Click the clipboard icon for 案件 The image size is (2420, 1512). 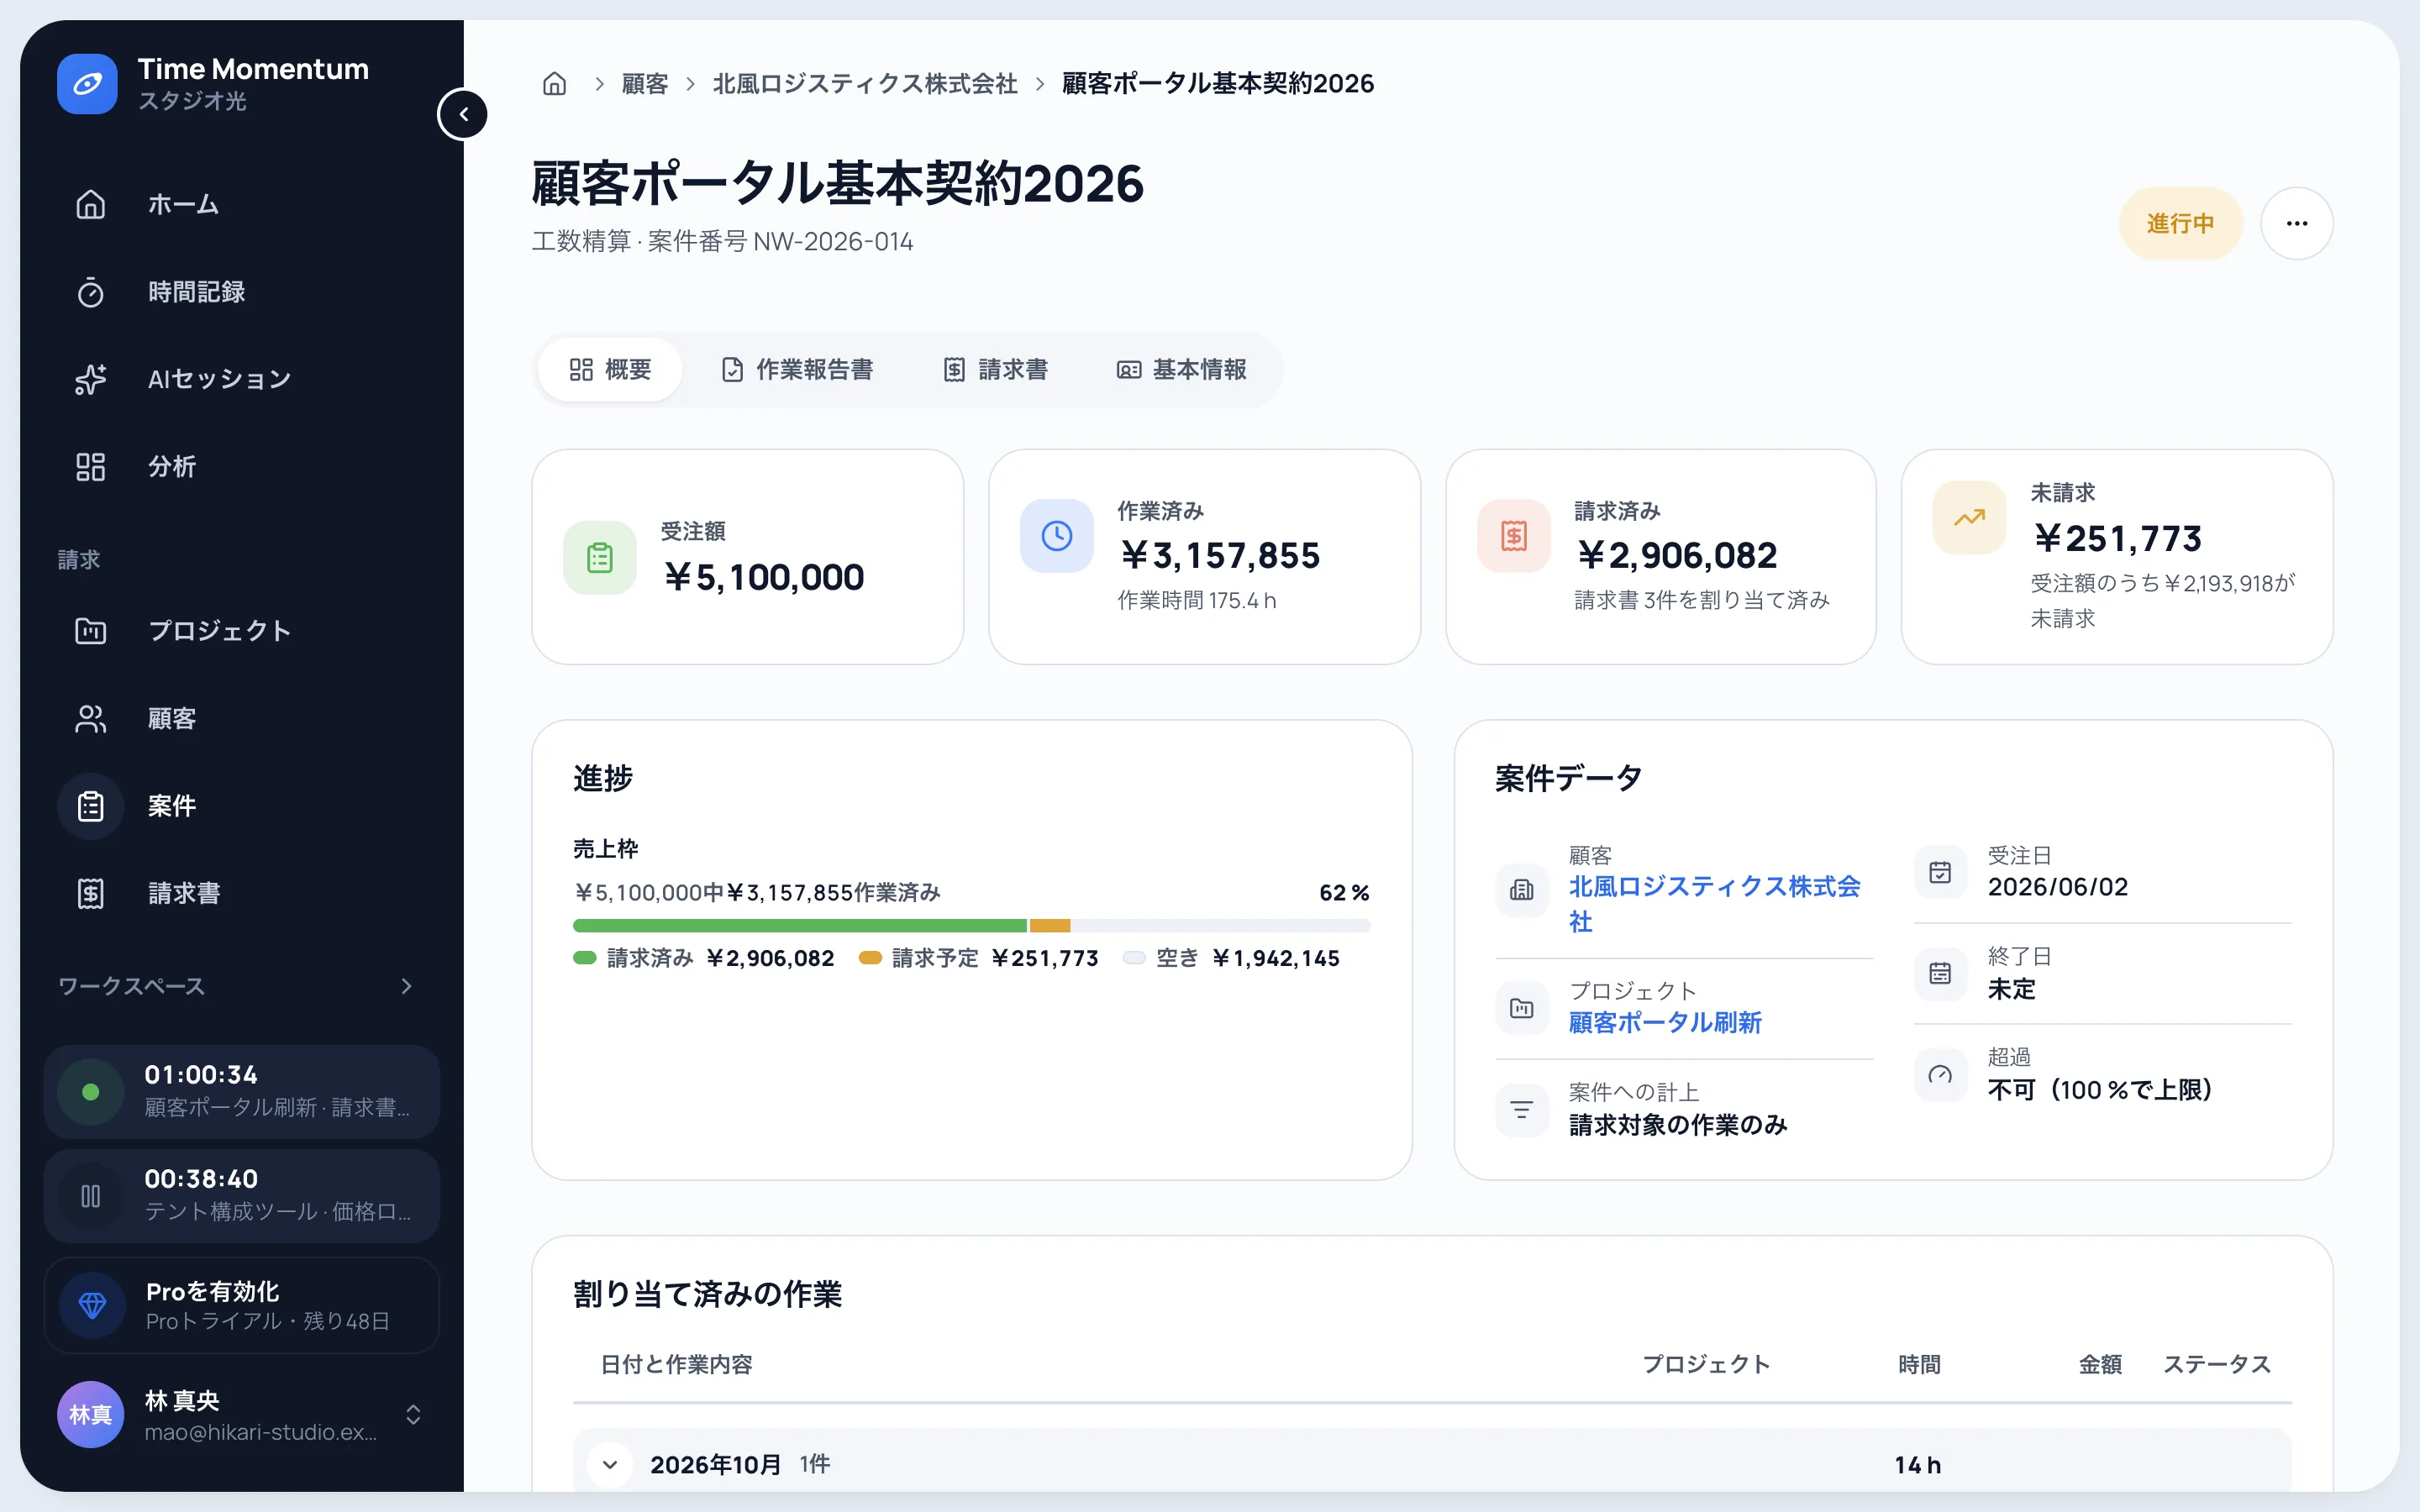click(x=91, y=806)
